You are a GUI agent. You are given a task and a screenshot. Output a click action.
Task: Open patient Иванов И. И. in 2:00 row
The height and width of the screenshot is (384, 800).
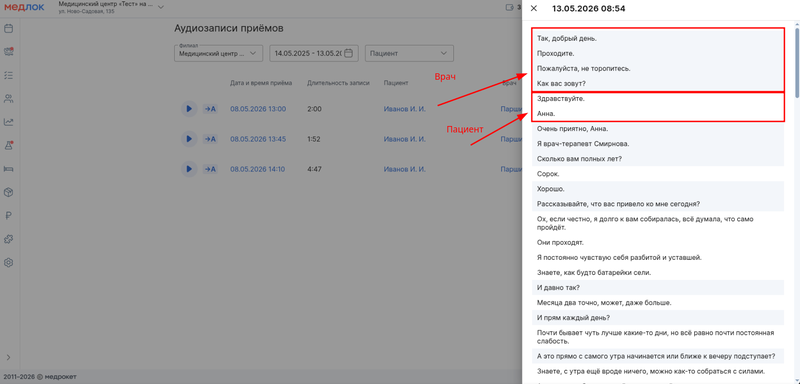[x=404, y=109]
